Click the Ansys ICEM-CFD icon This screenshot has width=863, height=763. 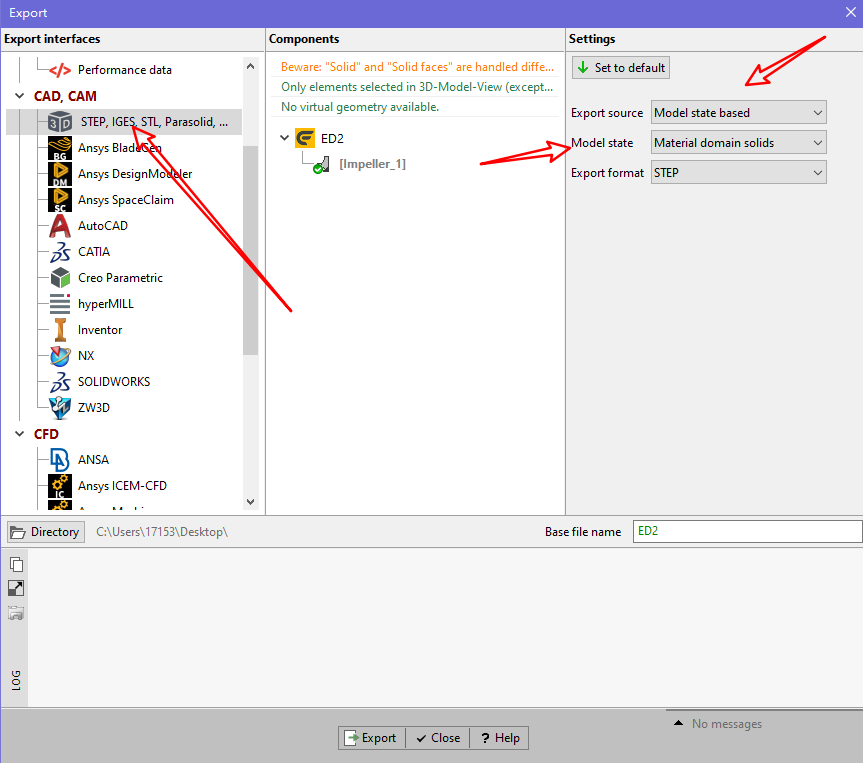tap(60, 486)
